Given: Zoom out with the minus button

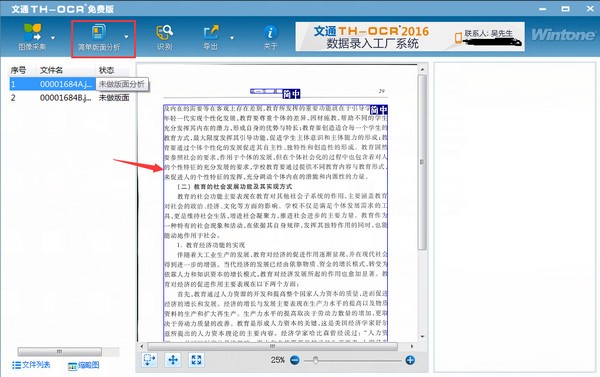Looking at the screenshot, I should 295,360.
